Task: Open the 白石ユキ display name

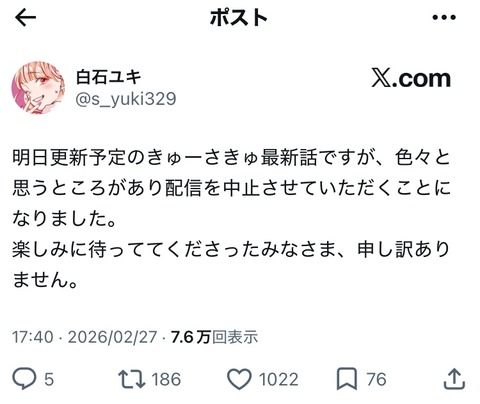Action: (109, 77)
